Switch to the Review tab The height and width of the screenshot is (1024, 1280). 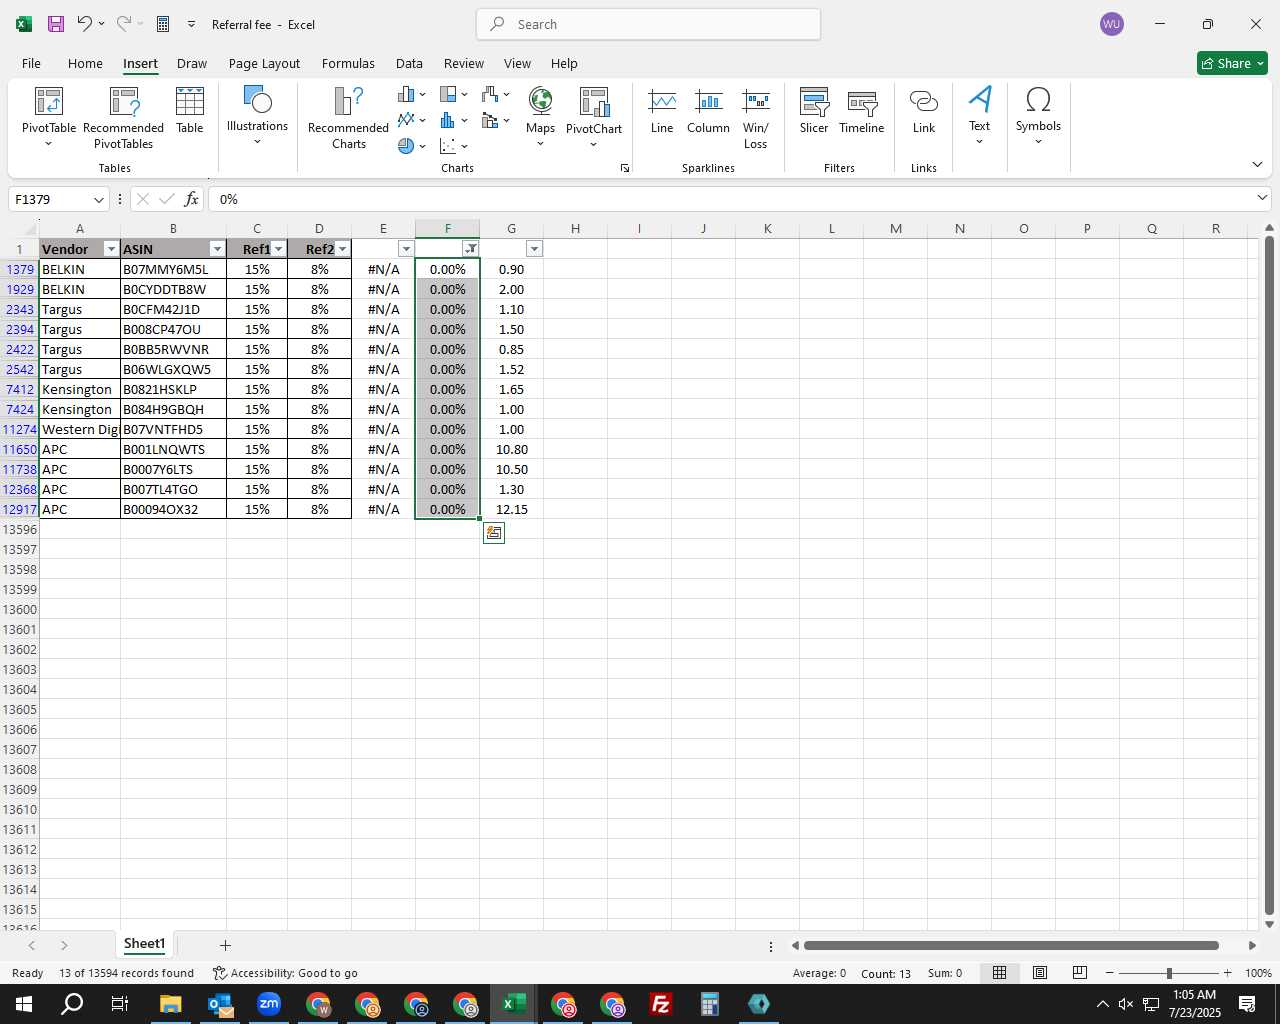click(464, 63)
